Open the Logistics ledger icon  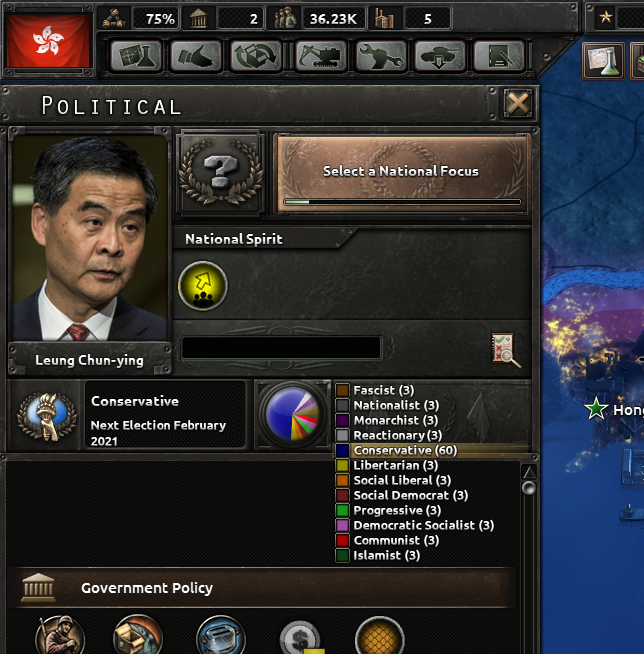499,56
